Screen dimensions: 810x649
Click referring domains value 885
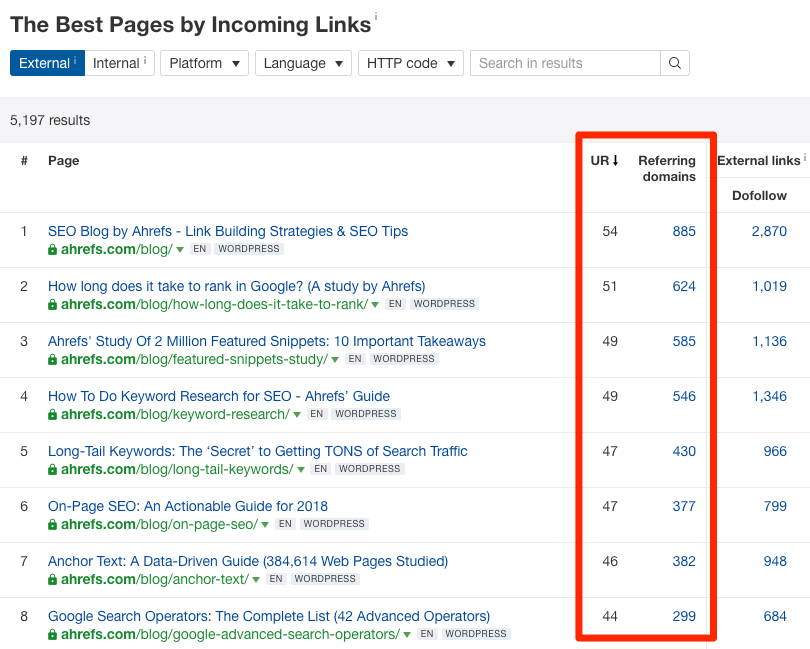point(684,231)
